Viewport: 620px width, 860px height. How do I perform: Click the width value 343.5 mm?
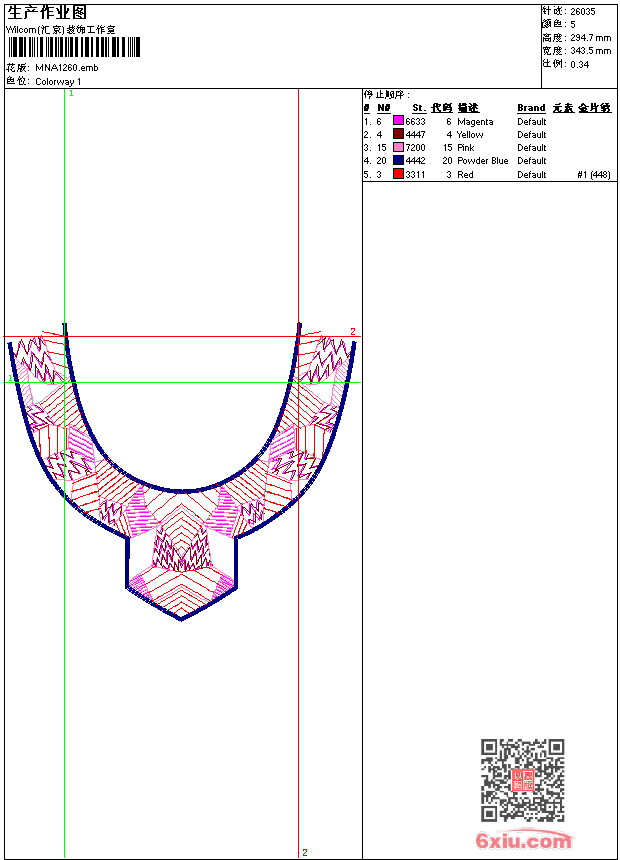click(591, 51)
